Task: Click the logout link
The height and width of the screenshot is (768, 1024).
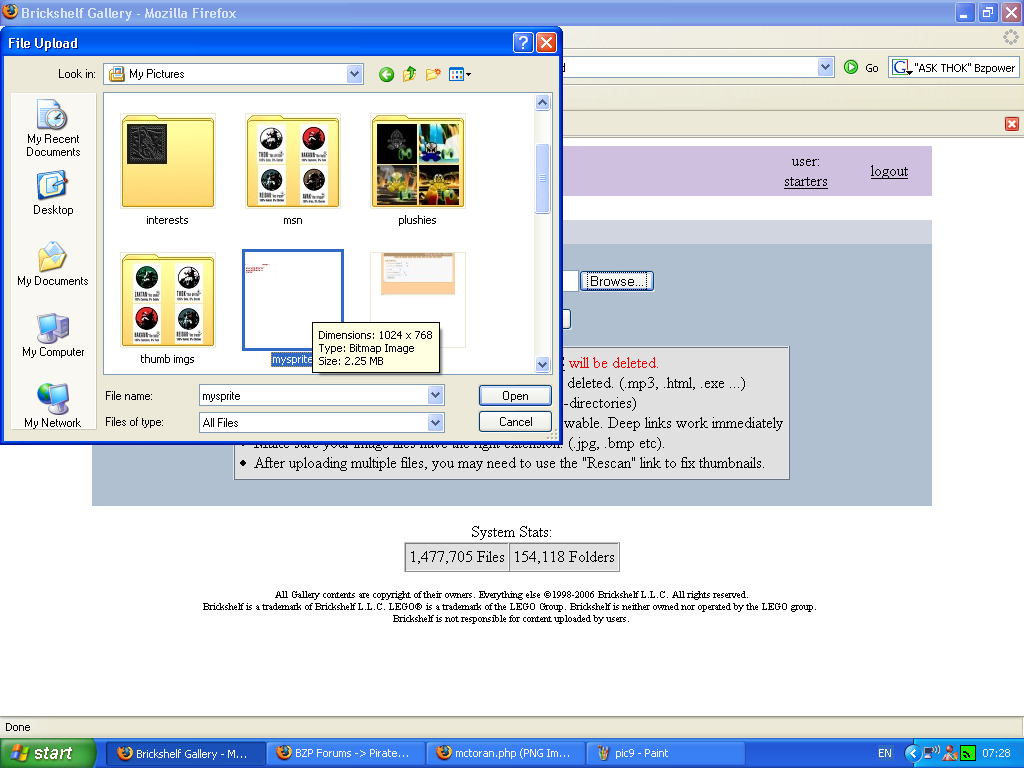Action: click(888, 171)
